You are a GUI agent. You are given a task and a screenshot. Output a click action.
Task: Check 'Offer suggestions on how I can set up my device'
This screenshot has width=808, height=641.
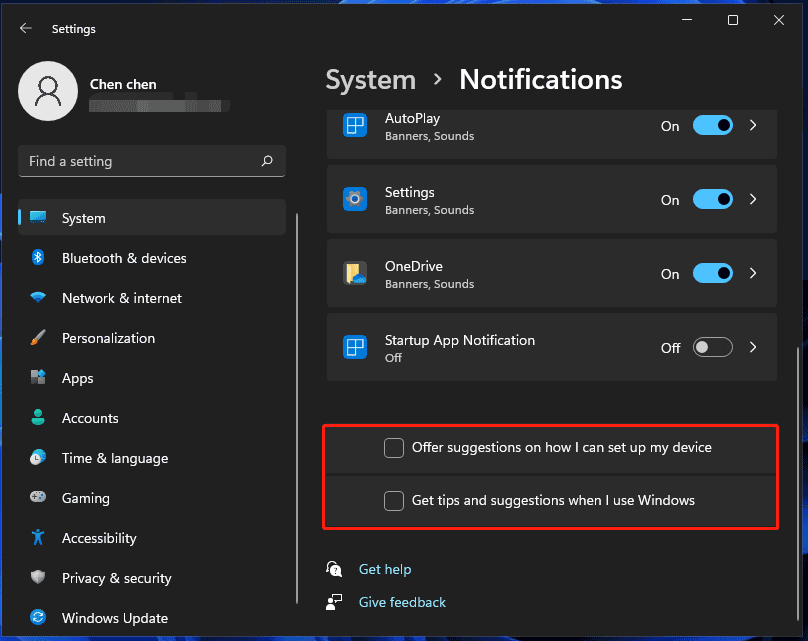click(394, 448)
